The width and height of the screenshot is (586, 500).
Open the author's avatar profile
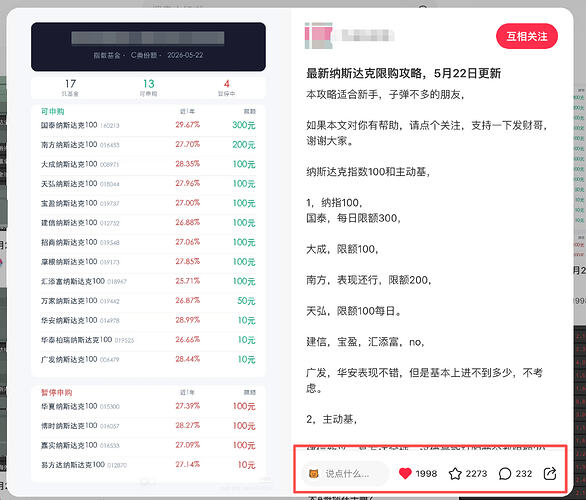[x=318, y=36]
